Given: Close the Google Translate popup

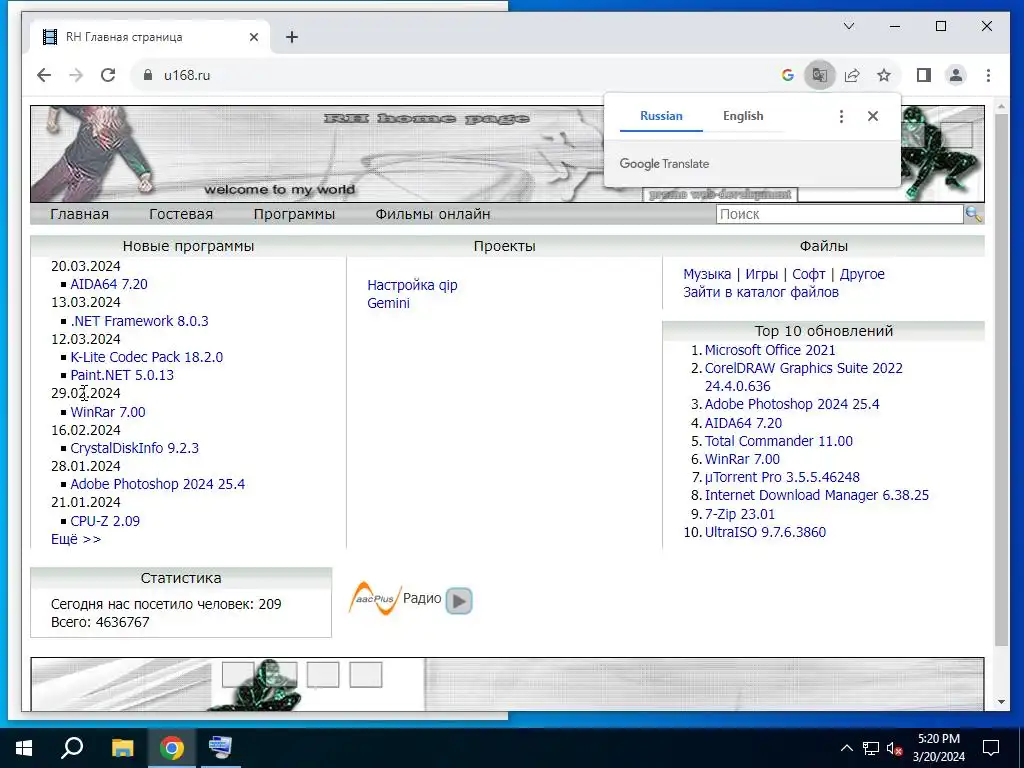Looking at the screenshot, I should coord(872,116).
